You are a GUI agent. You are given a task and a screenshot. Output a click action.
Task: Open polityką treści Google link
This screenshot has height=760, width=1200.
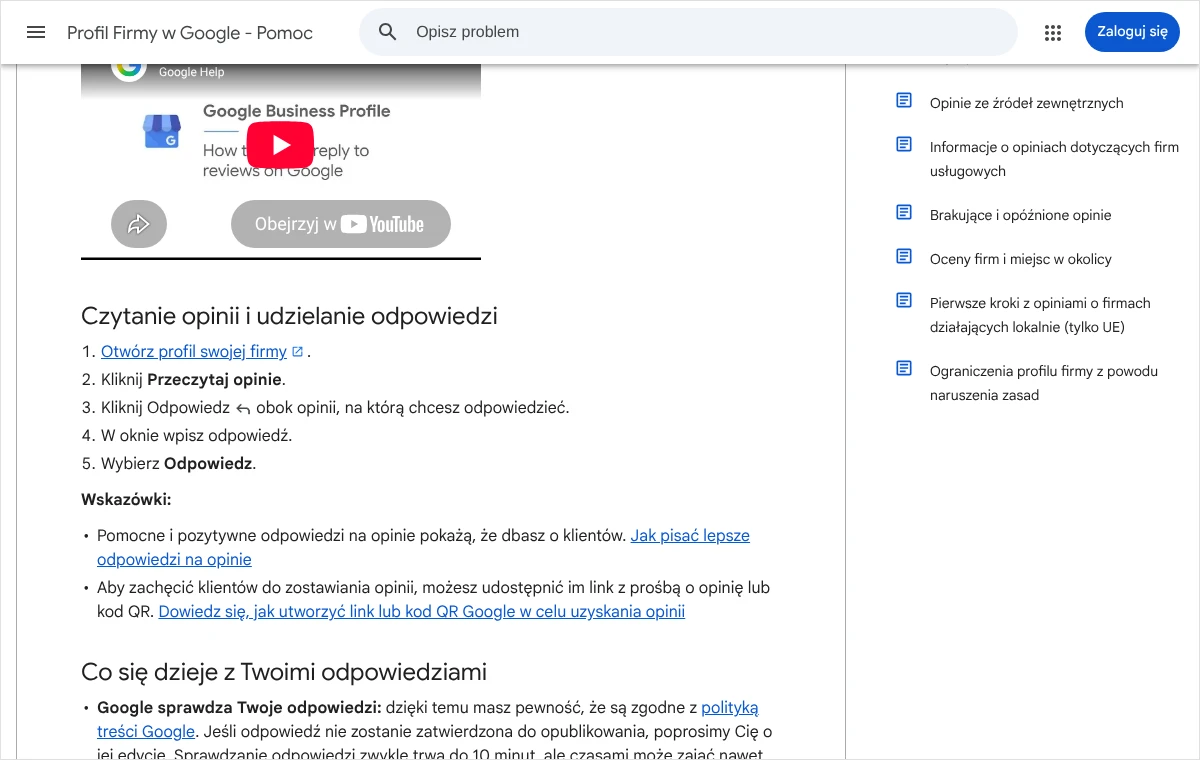click(428, 719)
